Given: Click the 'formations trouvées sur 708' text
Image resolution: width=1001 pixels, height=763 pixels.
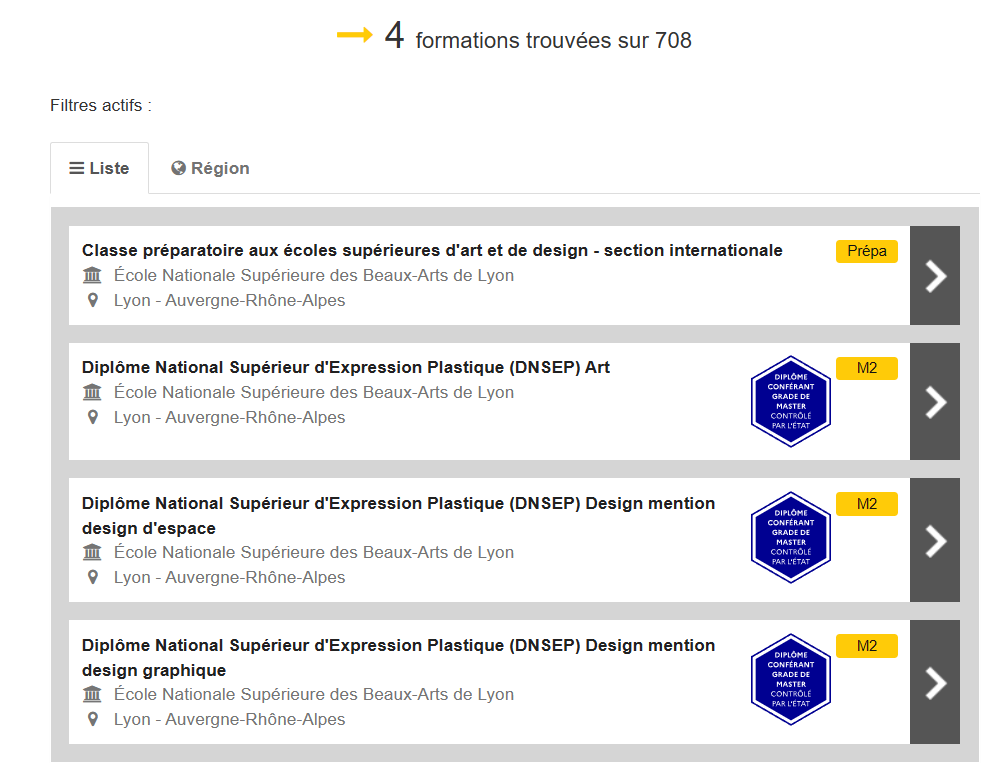Looking at the screenshot, I should [x=553, y=40].
